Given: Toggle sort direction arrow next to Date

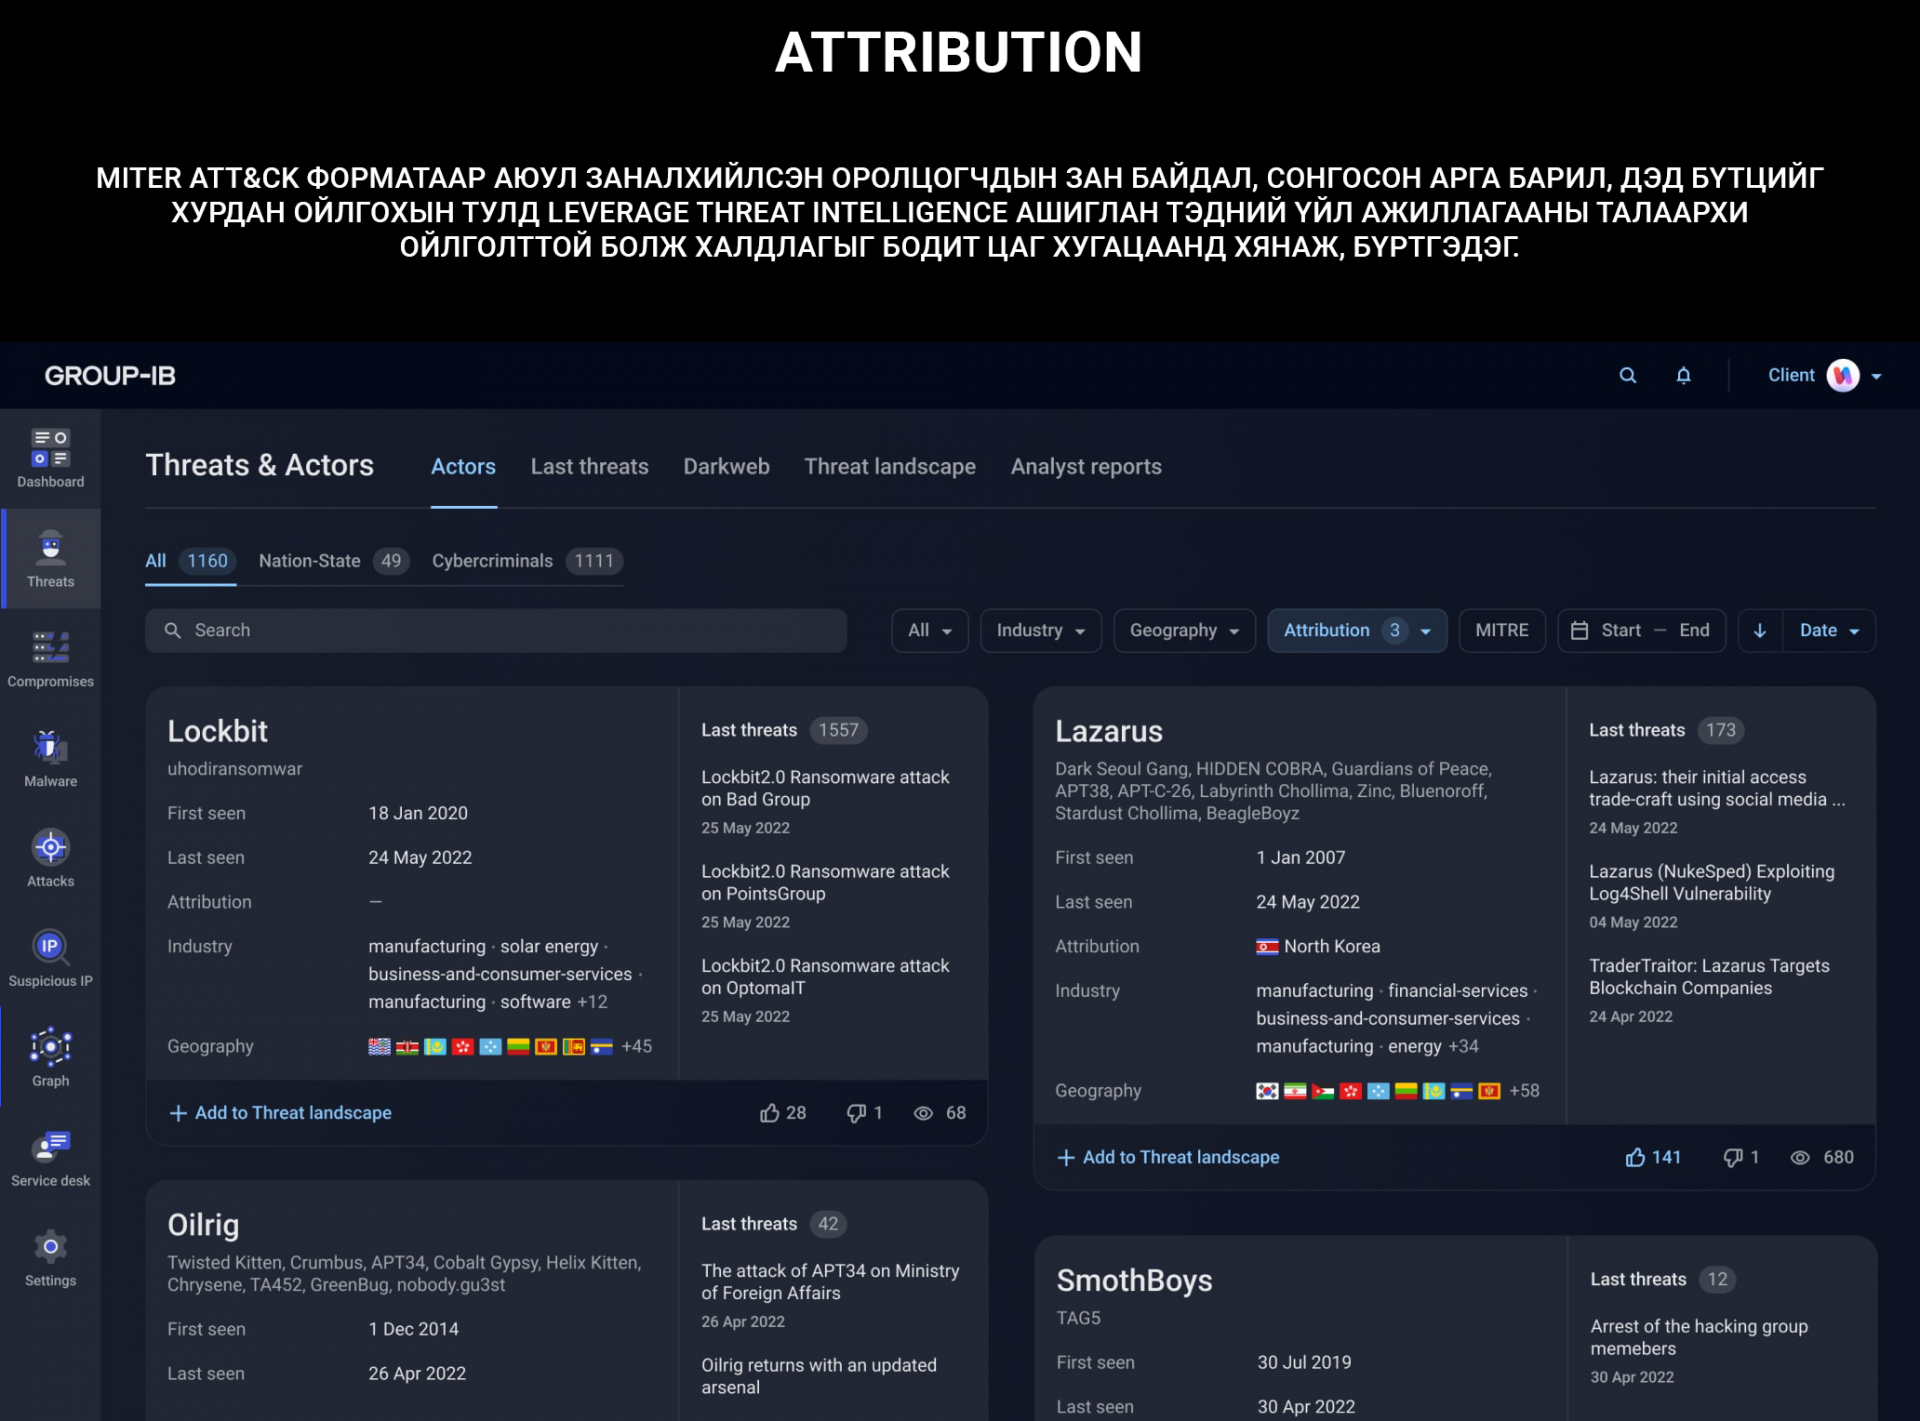Looking at the screenshot, I should [x=1760, y=631].
